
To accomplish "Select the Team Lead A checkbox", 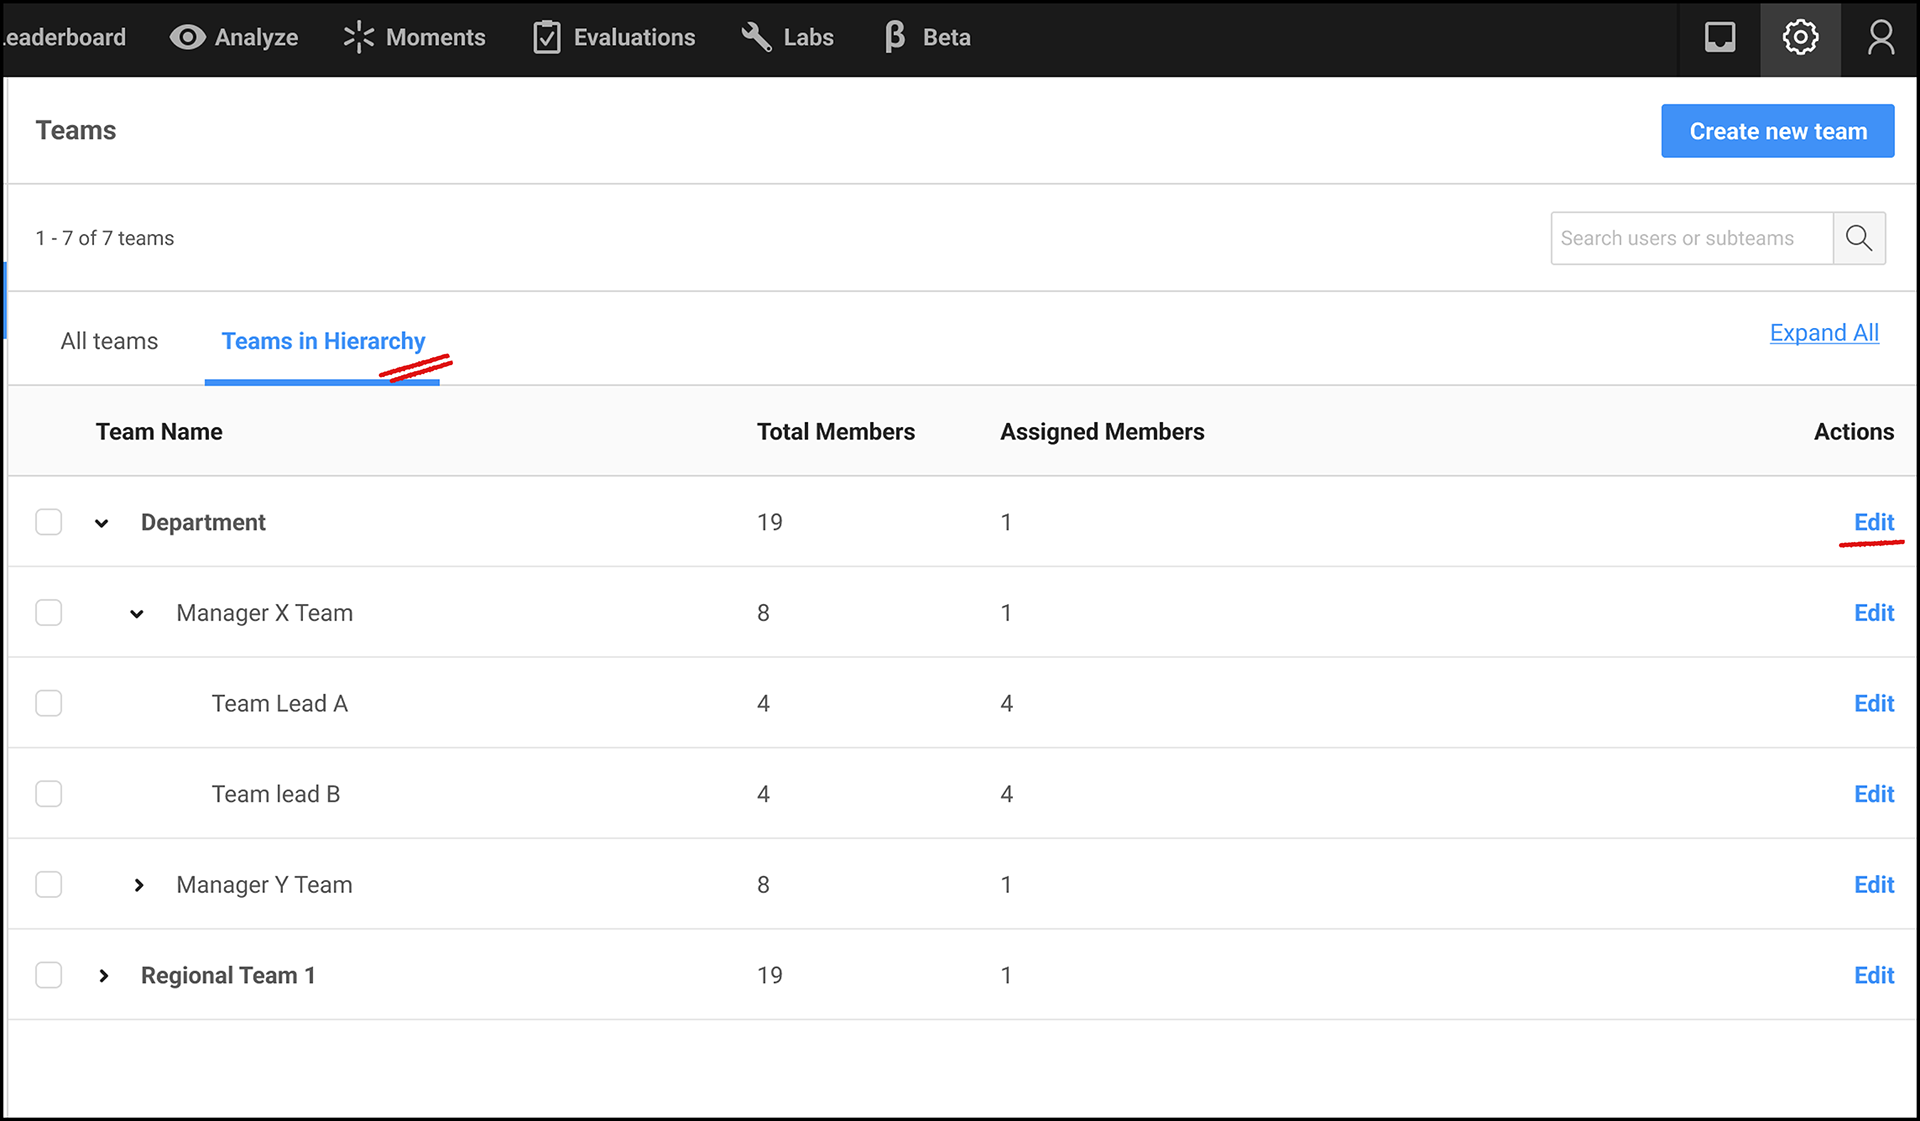I will click(x=49, y=703).
